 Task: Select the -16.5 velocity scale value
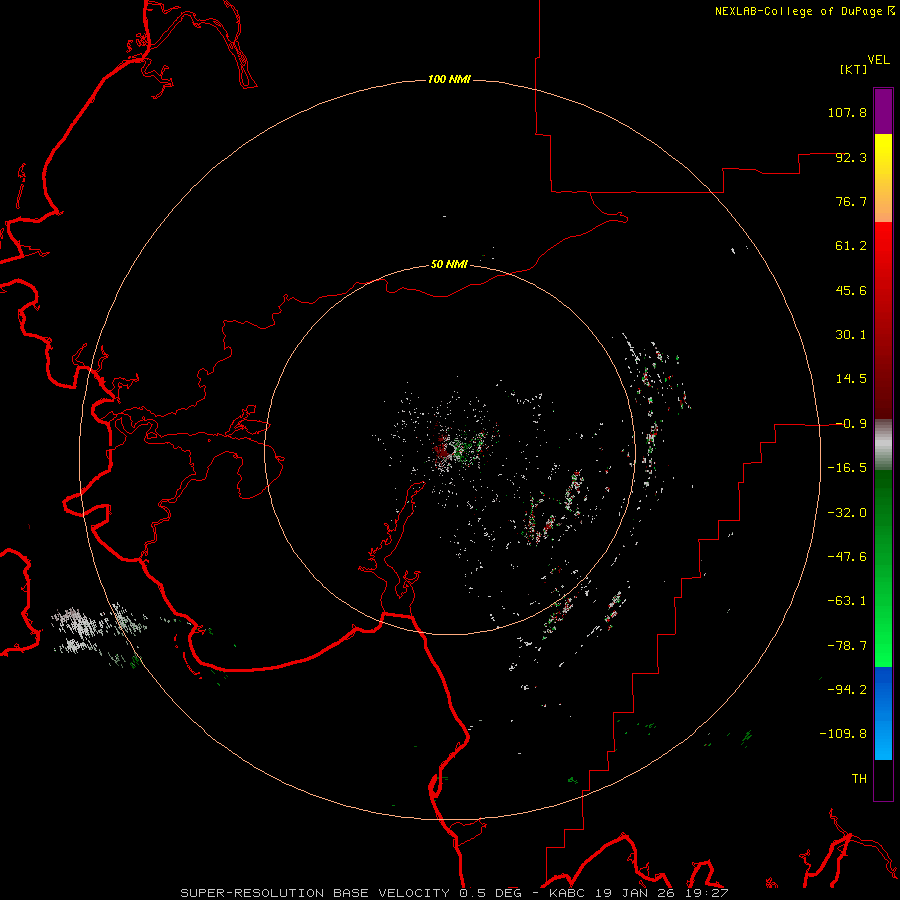coord(847,468)
